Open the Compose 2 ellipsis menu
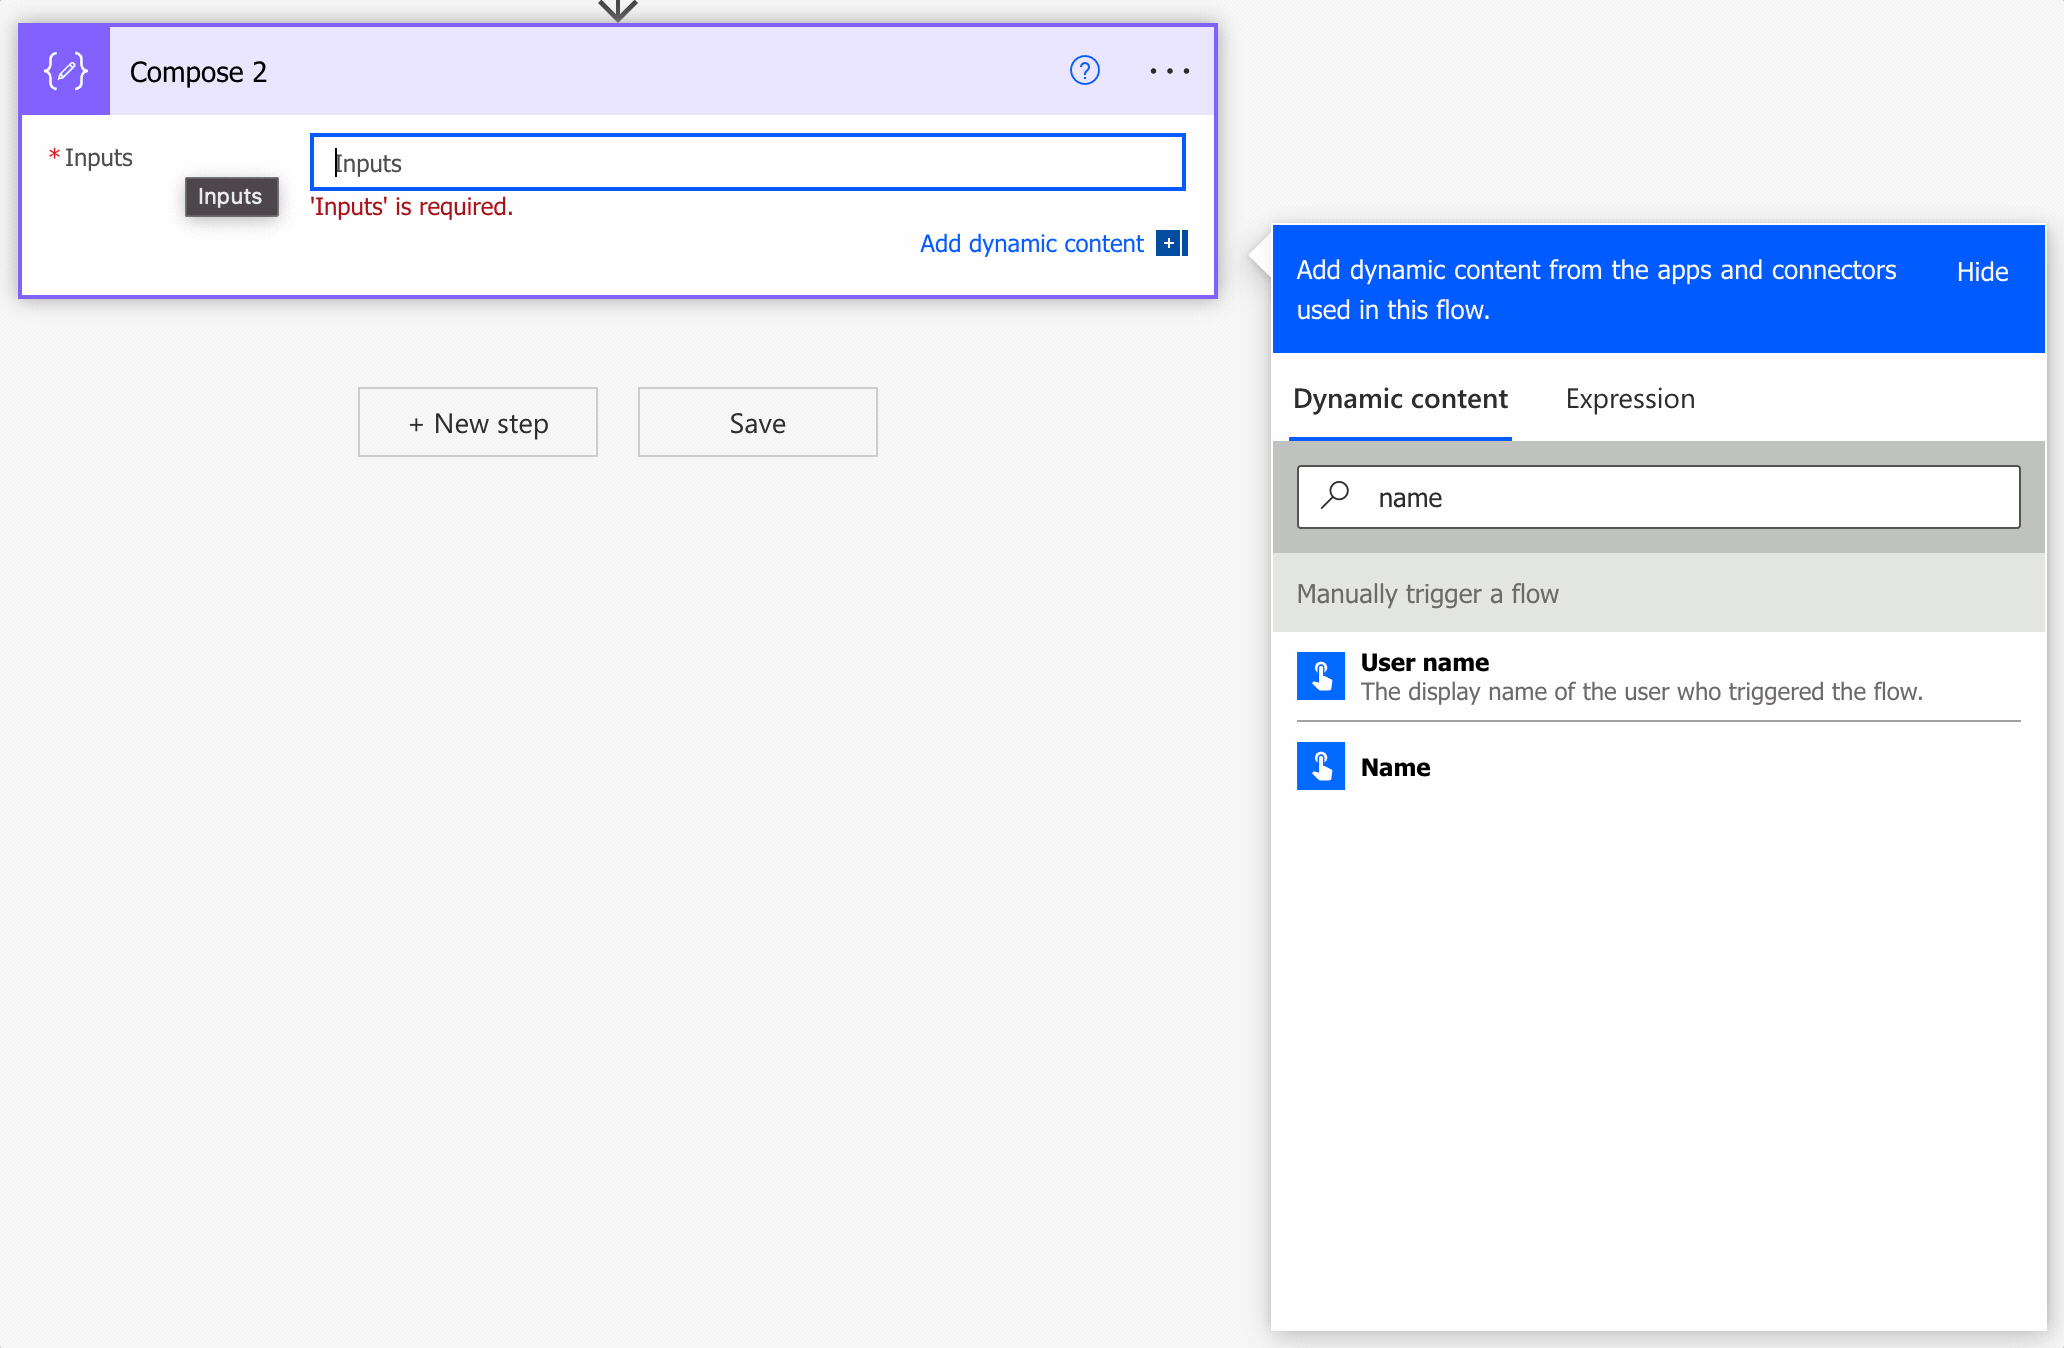Image resolution: width=2064 pixels, height=1348 pixels. 1169,71
